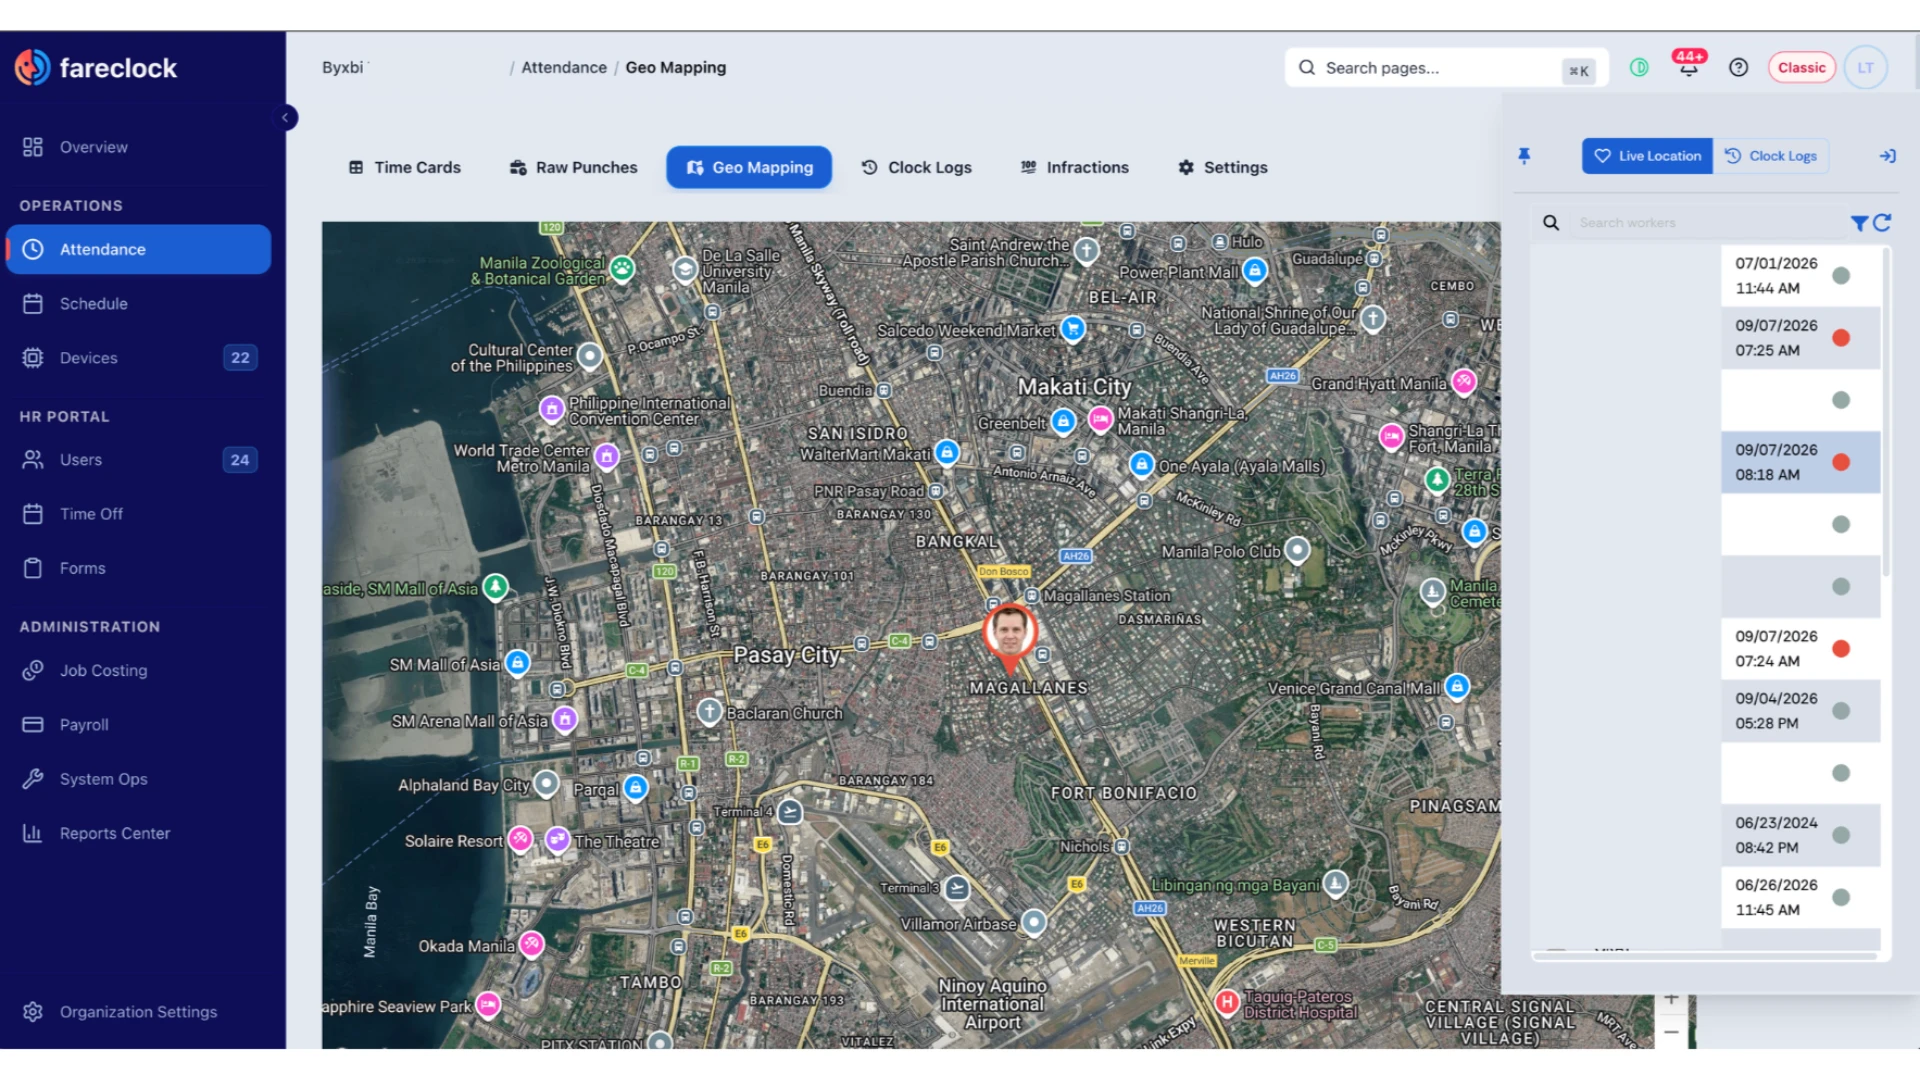Collapse the side panel with the arrow icon
Viewport: 1920px width, 1080px height.
1887,156
